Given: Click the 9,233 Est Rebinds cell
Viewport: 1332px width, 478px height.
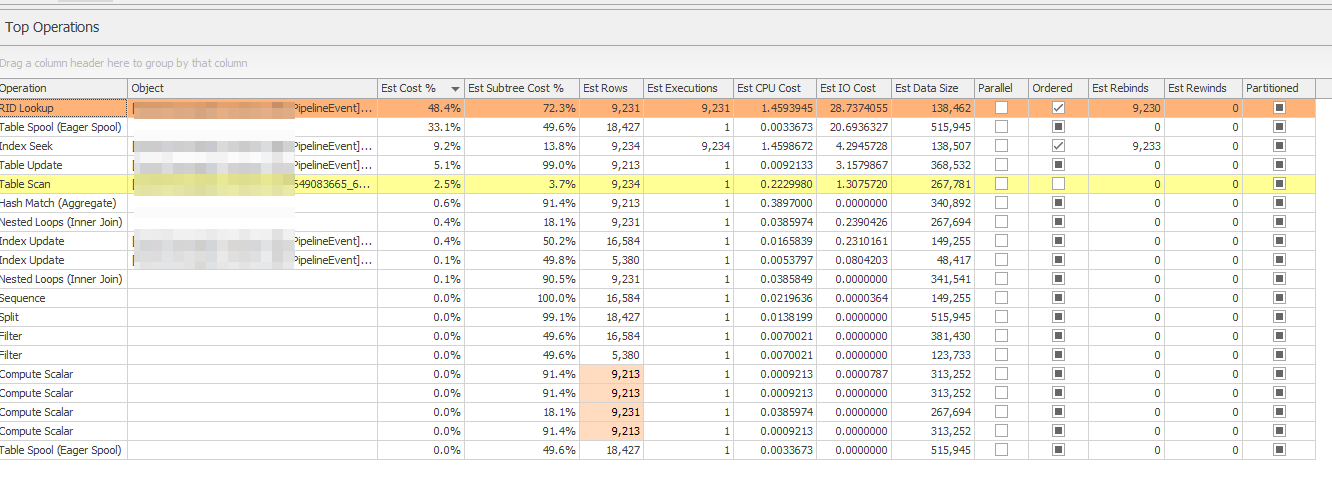Looking at the screenshot, I should coord(1126,146).
